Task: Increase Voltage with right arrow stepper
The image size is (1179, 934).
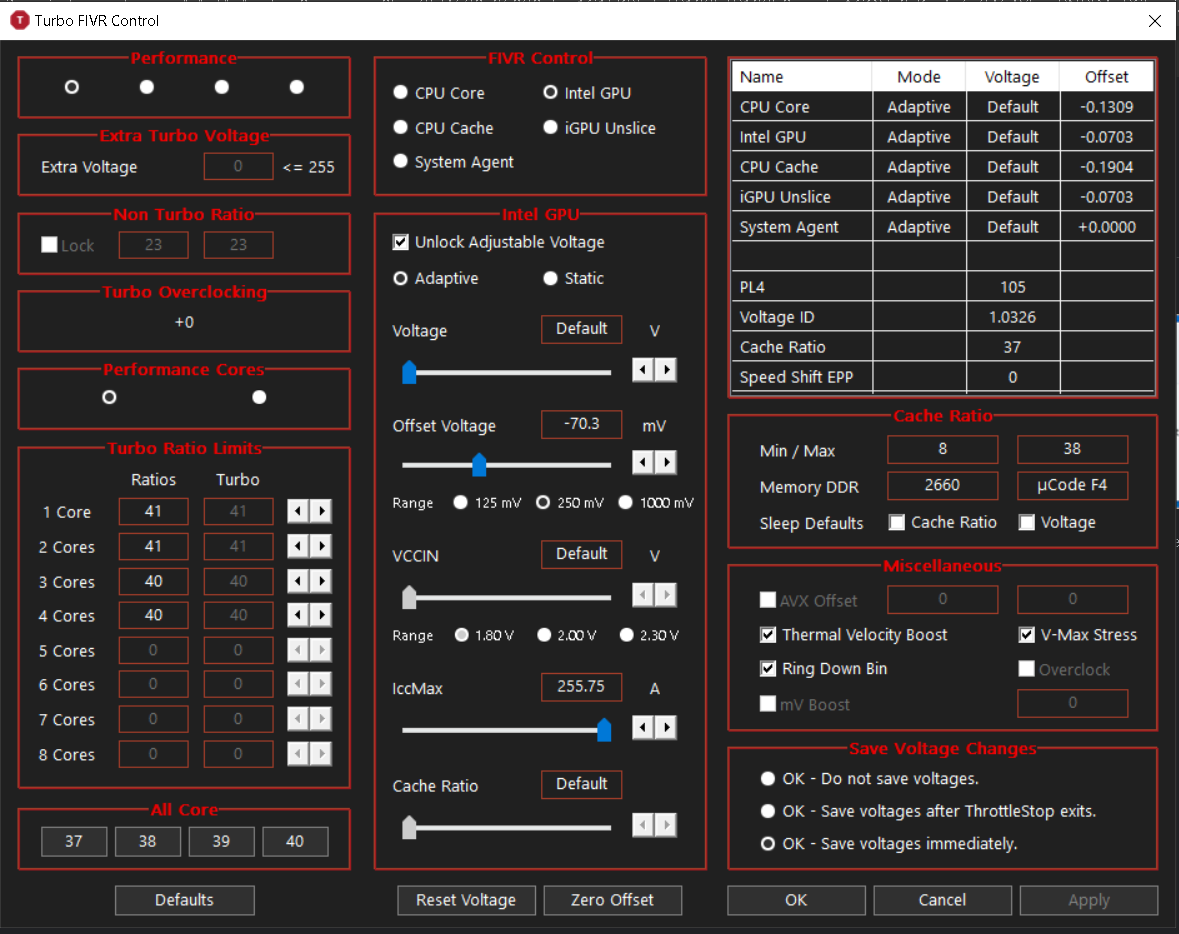Action: (666, 369)
